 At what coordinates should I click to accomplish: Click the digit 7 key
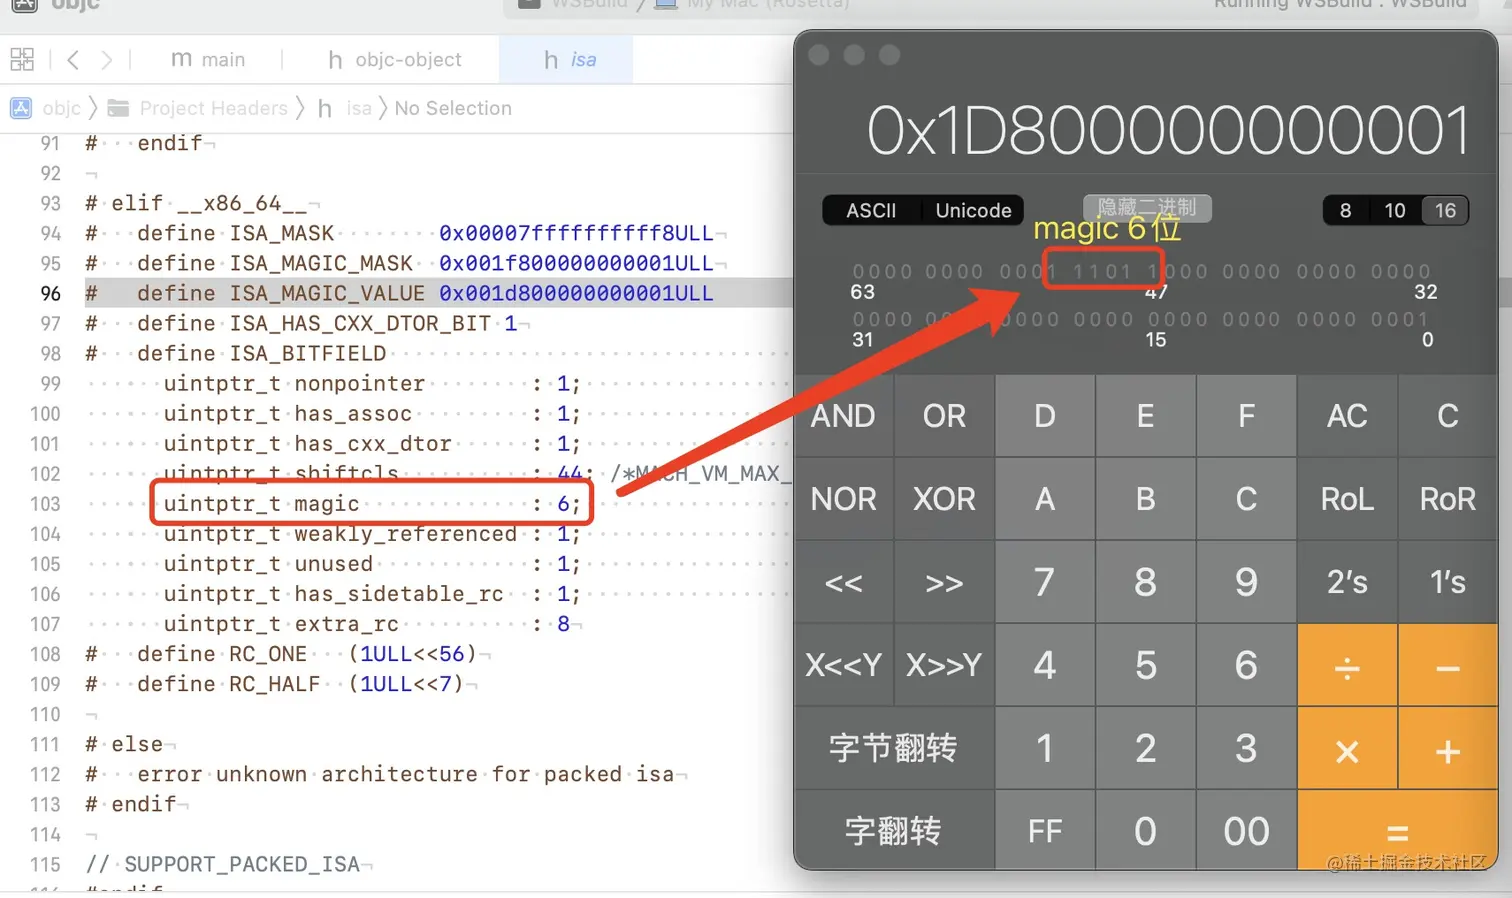pos(1045,582)
